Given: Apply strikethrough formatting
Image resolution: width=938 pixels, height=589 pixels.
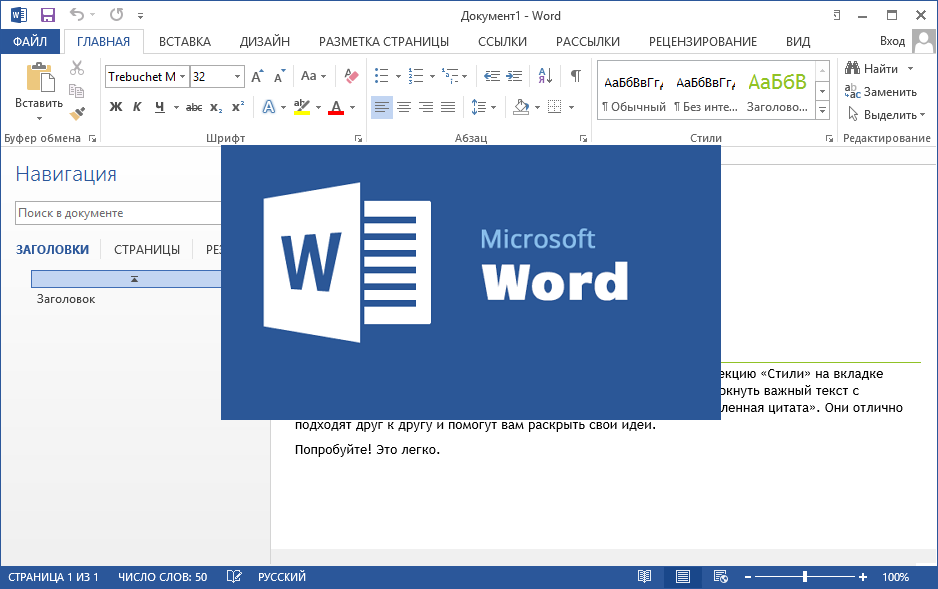Looking at the screenshot, I should [x=194, y=107].
